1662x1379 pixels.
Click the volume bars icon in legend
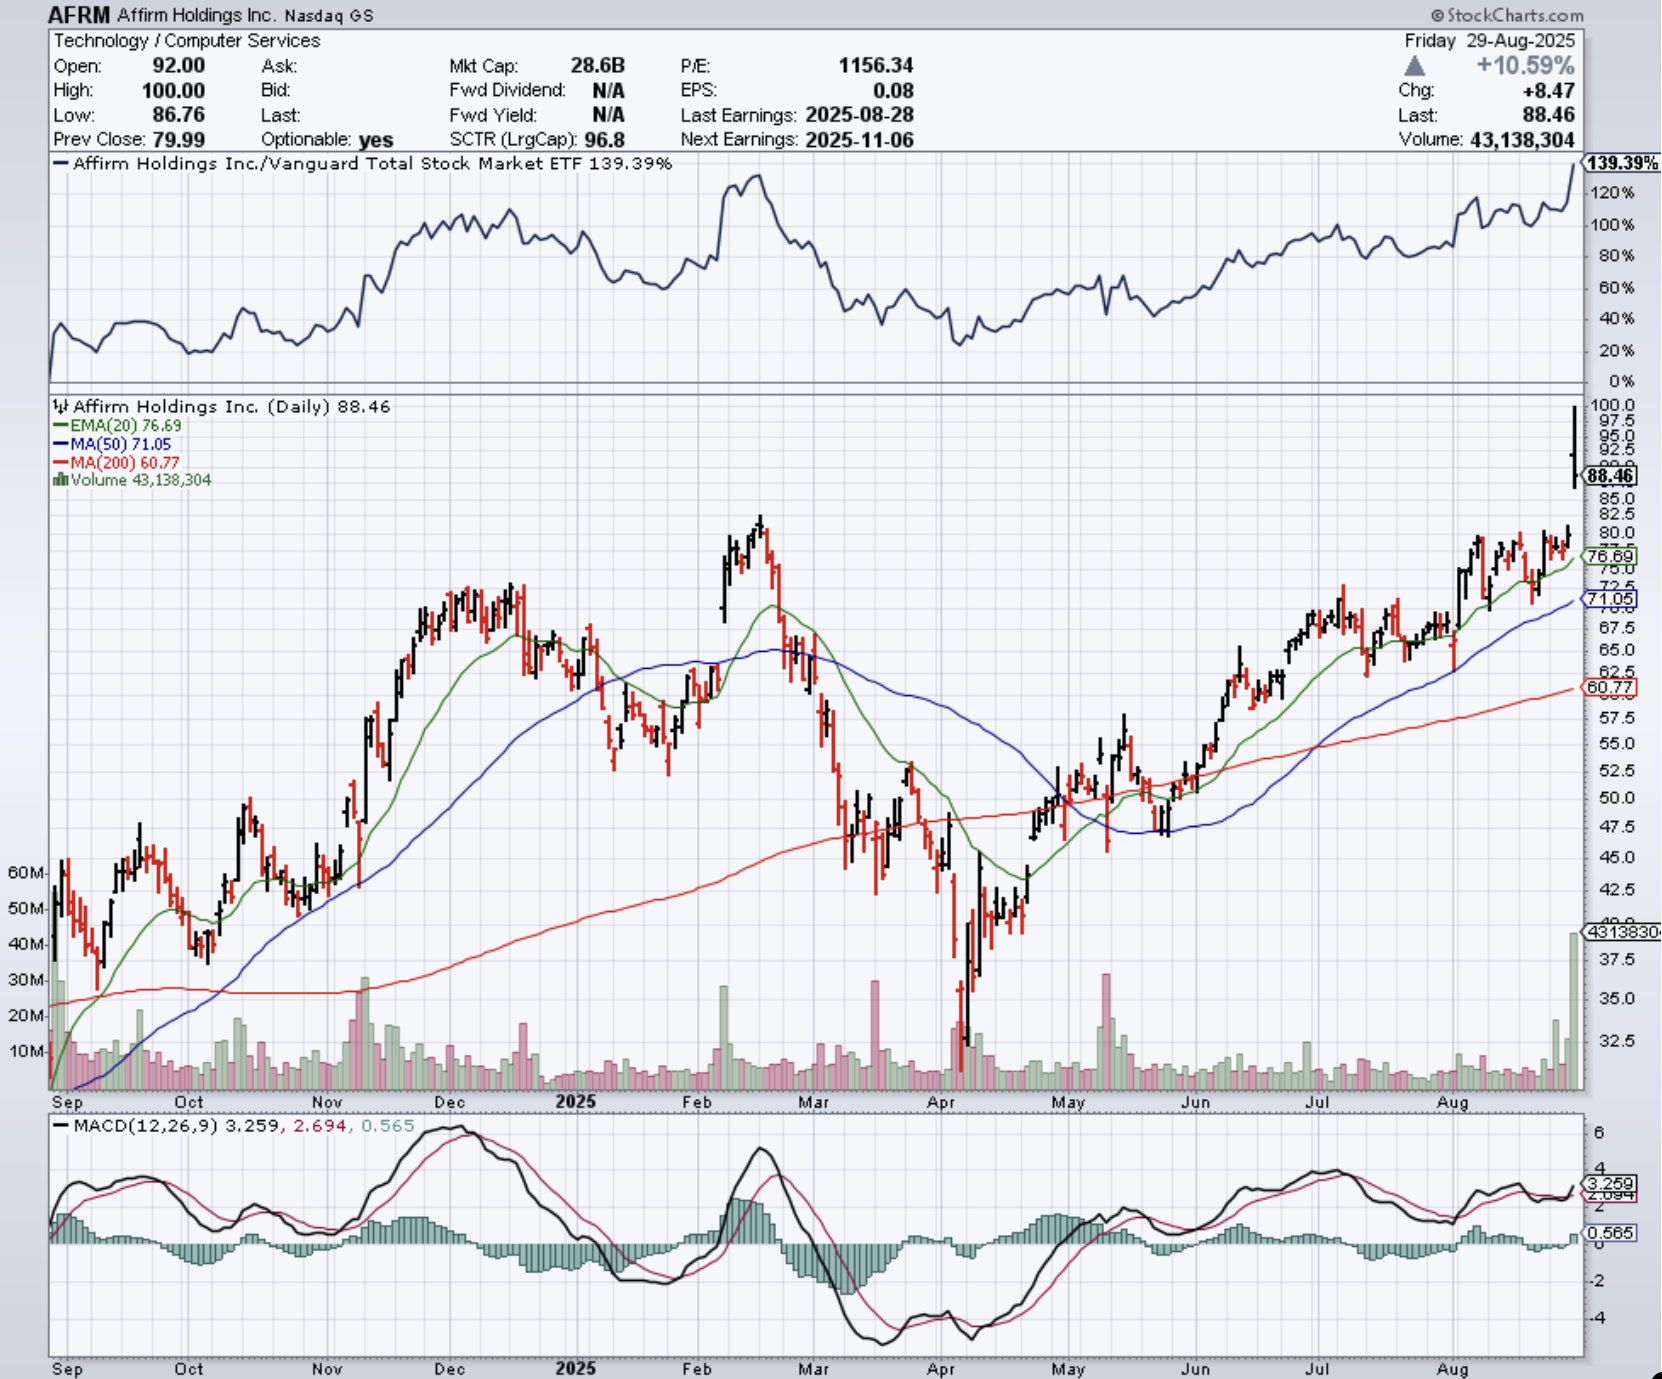[60, 480]
